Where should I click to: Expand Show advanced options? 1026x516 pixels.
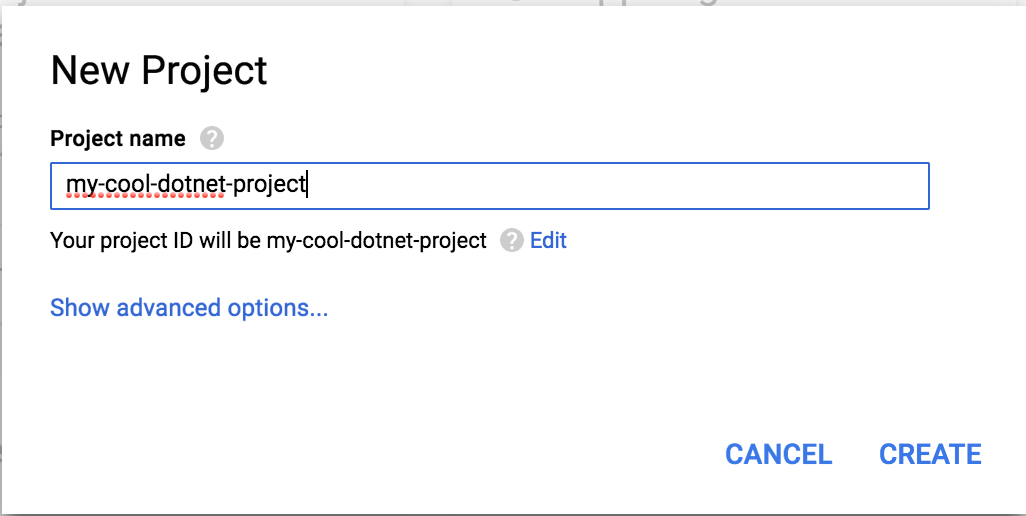point(189,308)
